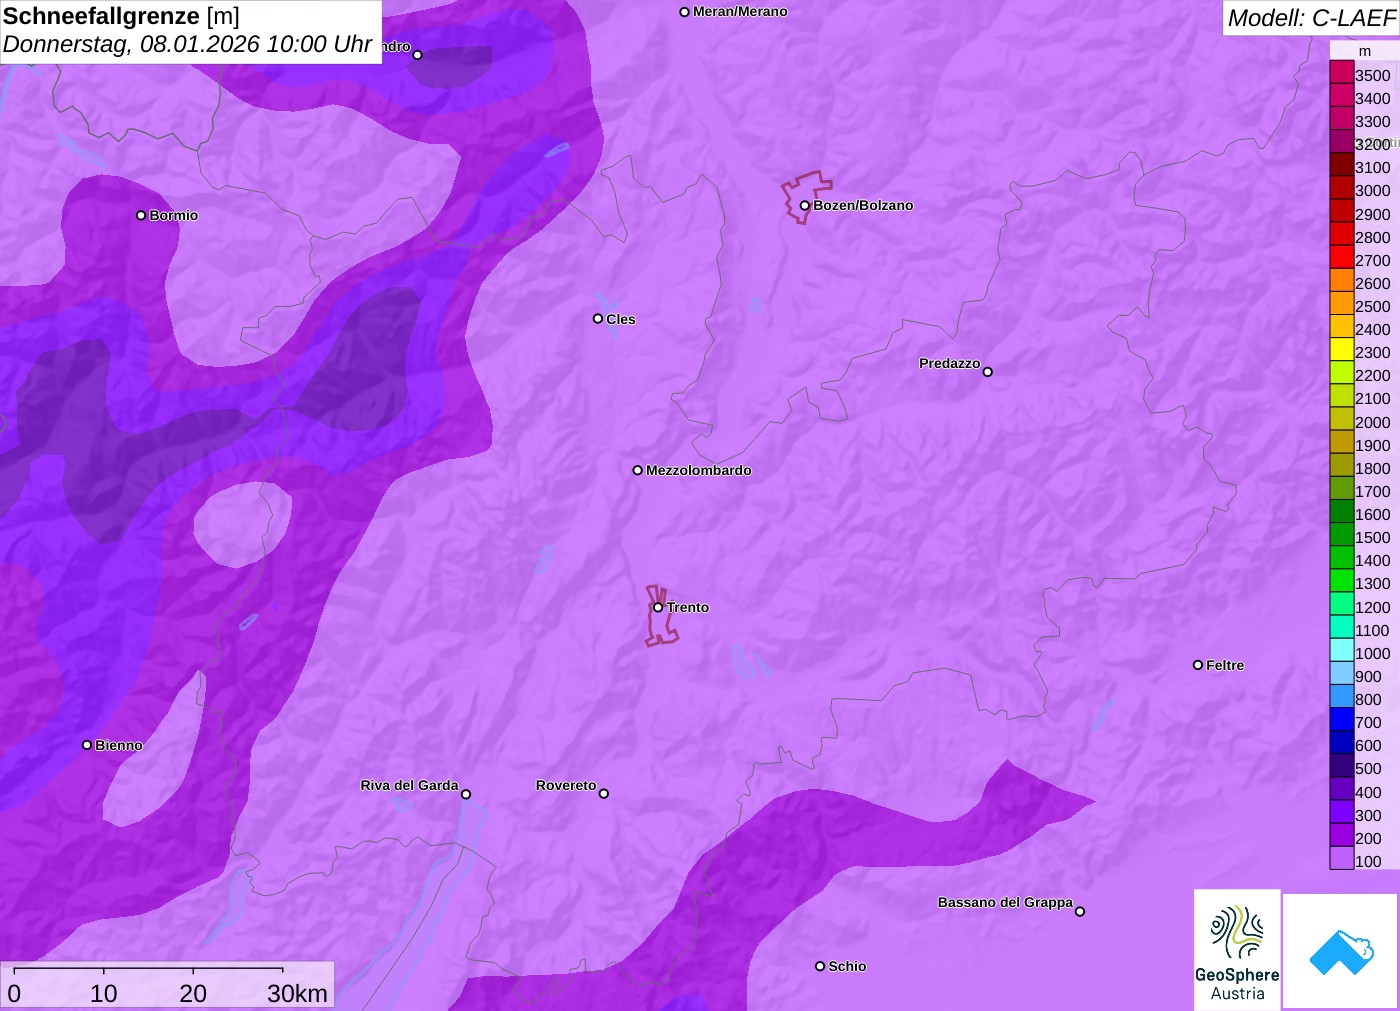
Task: Click the Rovereto label text
Action: [x=566, y=785]
